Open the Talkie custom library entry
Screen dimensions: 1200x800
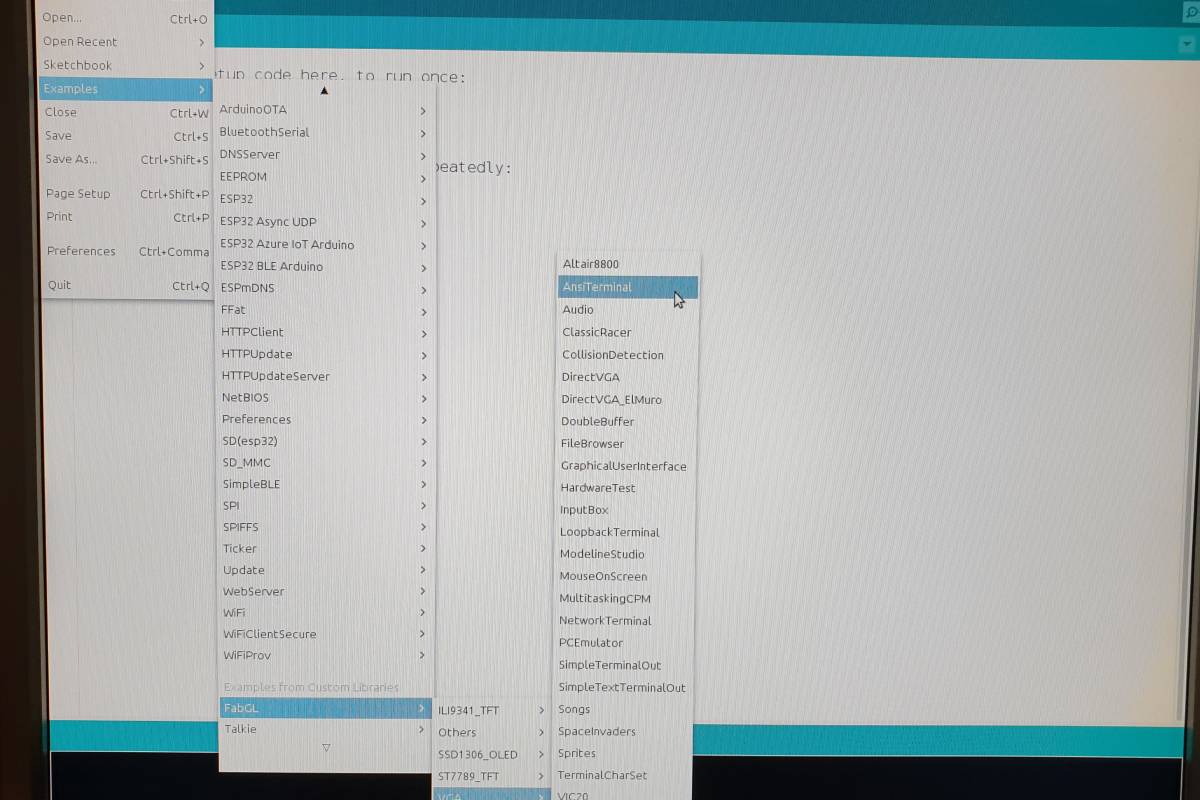[x=325, y=729]
